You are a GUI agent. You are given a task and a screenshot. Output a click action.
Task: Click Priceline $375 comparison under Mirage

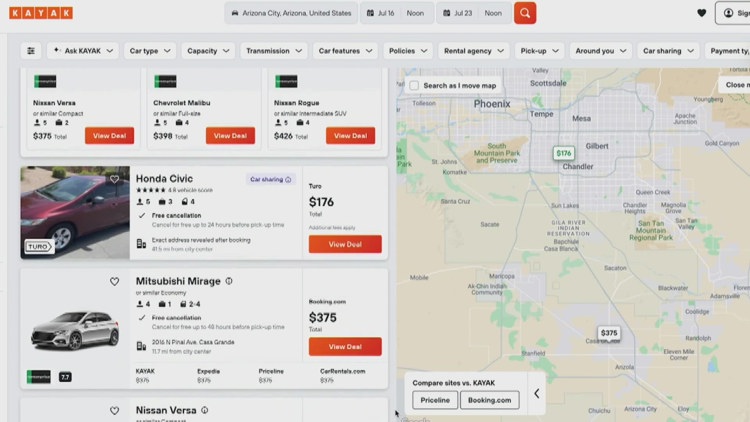click(x=271, y=376)
